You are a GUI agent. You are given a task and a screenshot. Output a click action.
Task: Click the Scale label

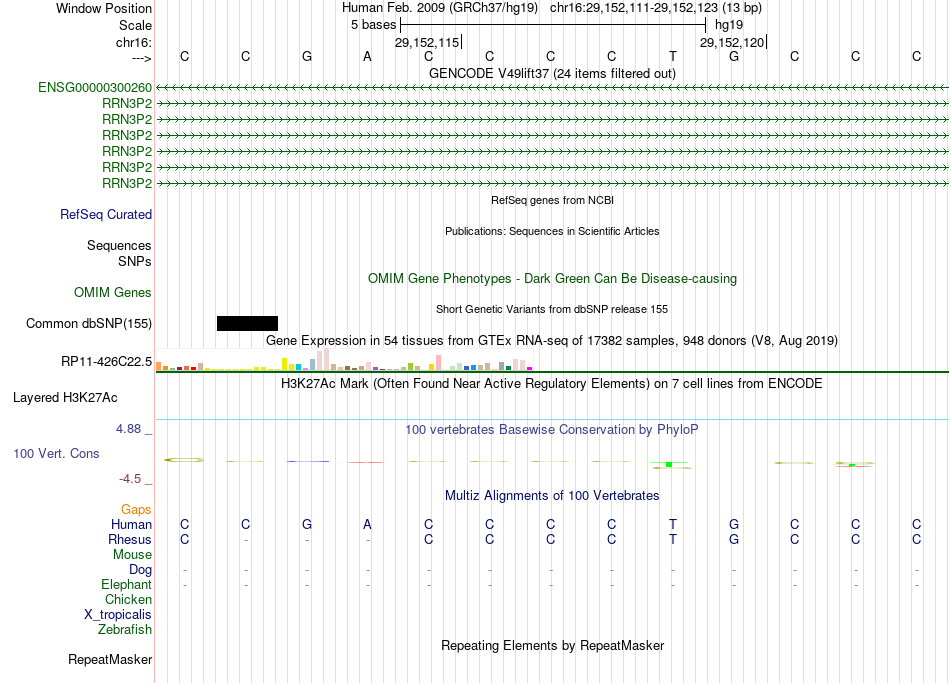pyautogui.click(x=136, y=25)
